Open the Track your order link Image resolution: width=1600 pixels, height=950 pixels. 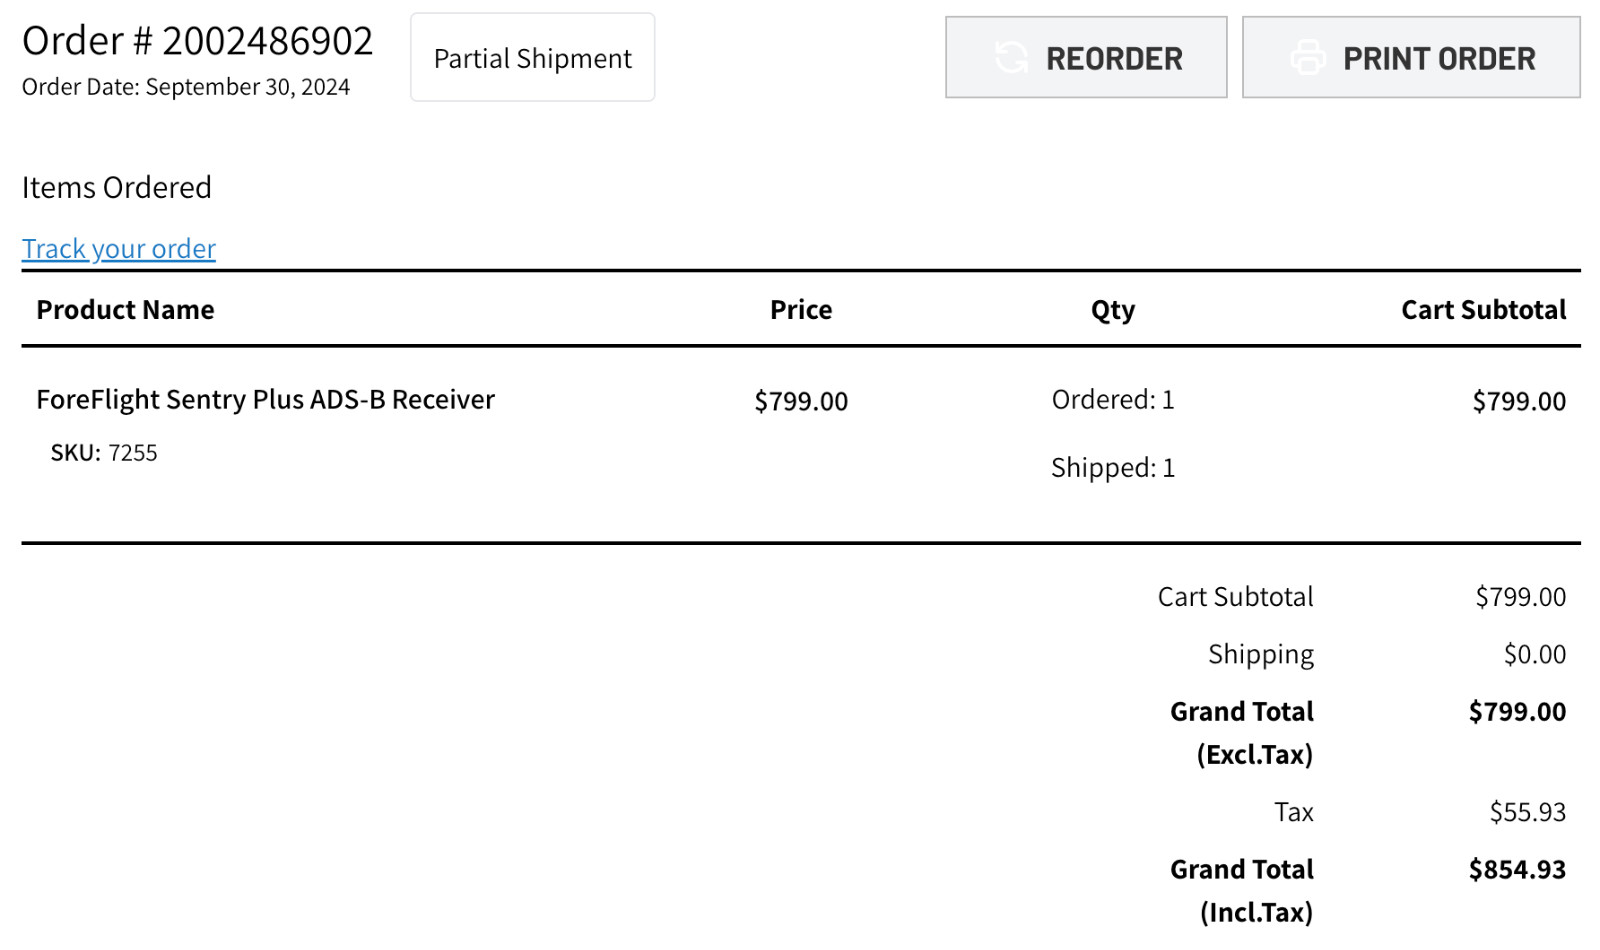click(119, 248)
